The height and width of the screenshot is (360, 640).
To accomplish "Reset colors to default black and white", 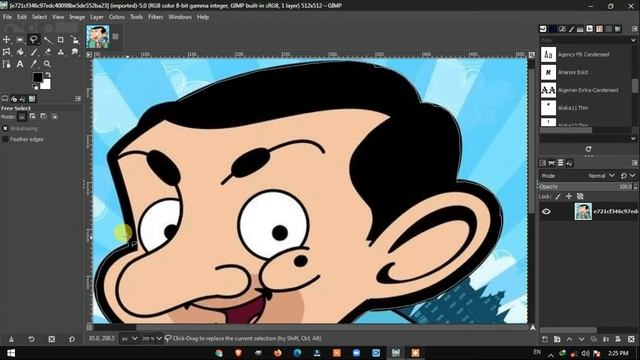I will (x=36, y=87).
